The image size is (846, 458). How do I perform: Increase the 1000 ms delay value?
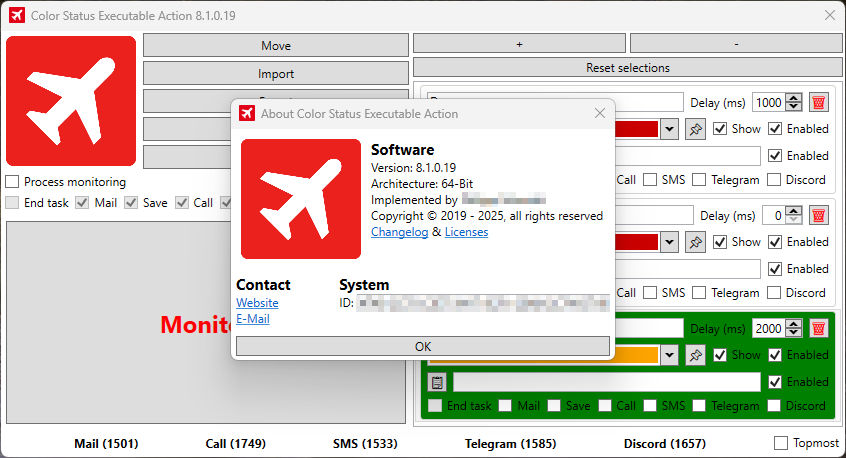point(794,98)
